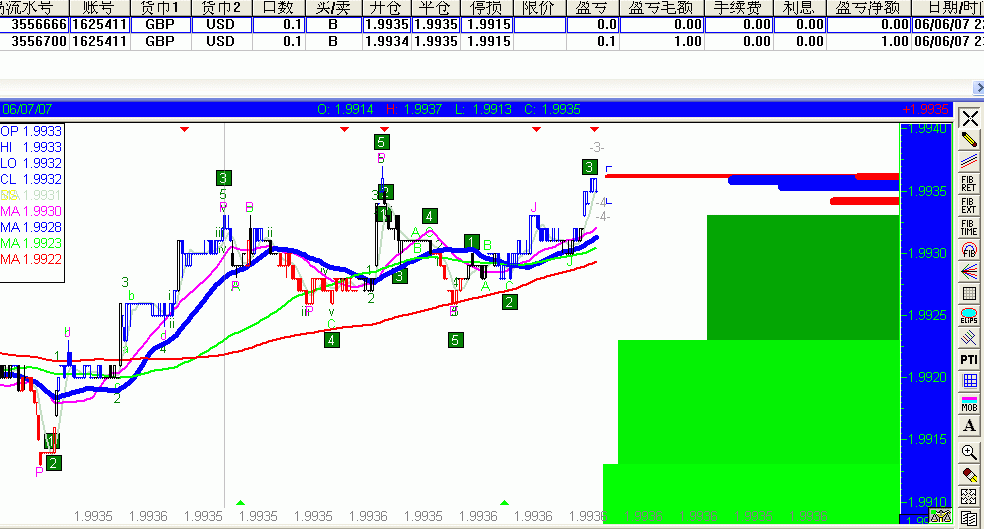984x529 pixels.
Task: Click the green MA 1.9923 legend entry
Action: point(31,243)
